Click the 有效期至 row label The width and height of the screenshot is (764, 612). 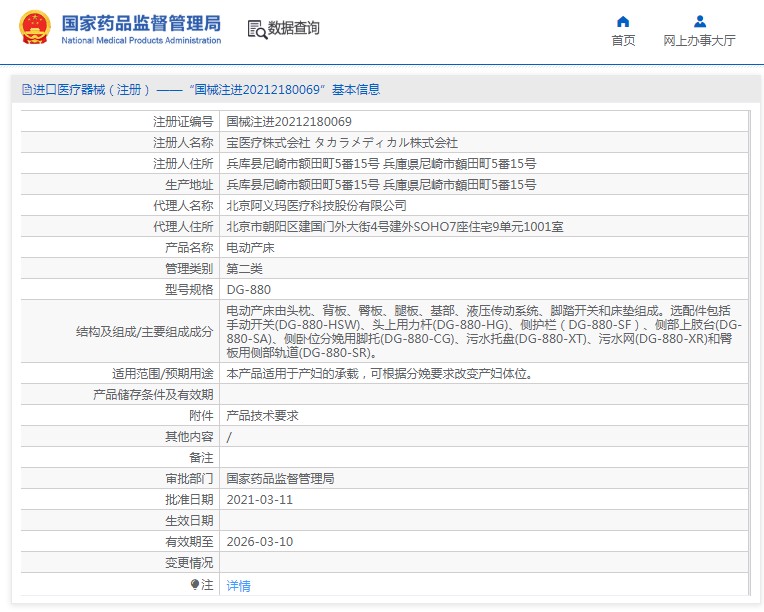[189, 541]
